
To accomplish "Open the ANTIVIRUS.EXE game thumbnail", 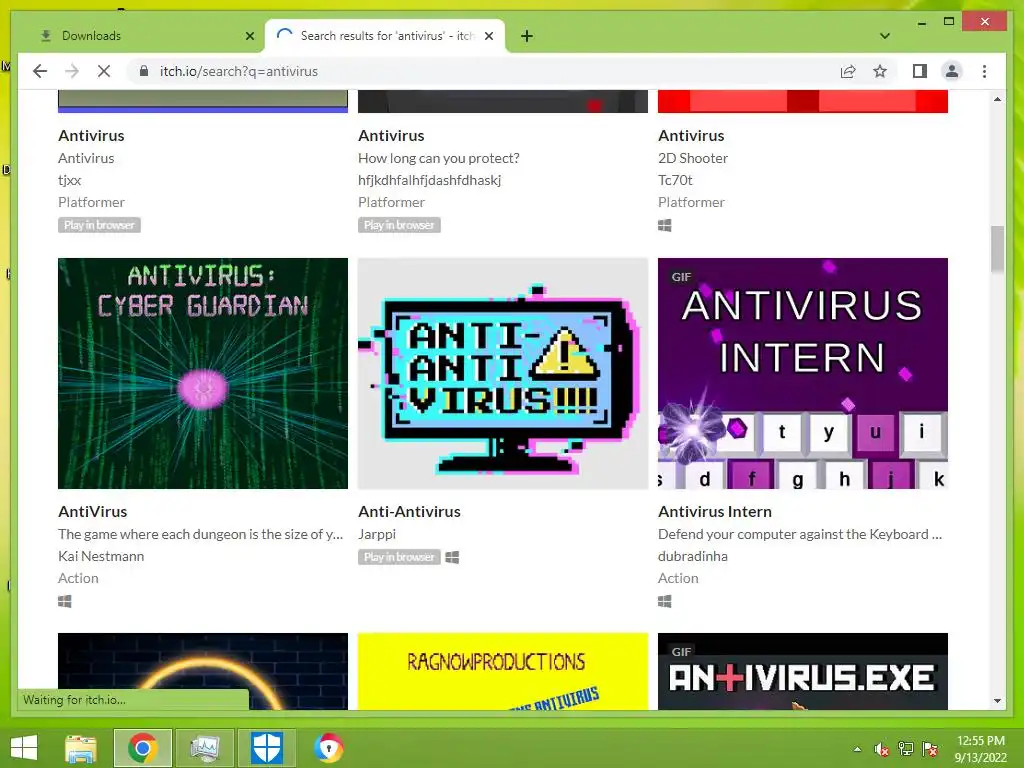I will click(x=803, y=671).
